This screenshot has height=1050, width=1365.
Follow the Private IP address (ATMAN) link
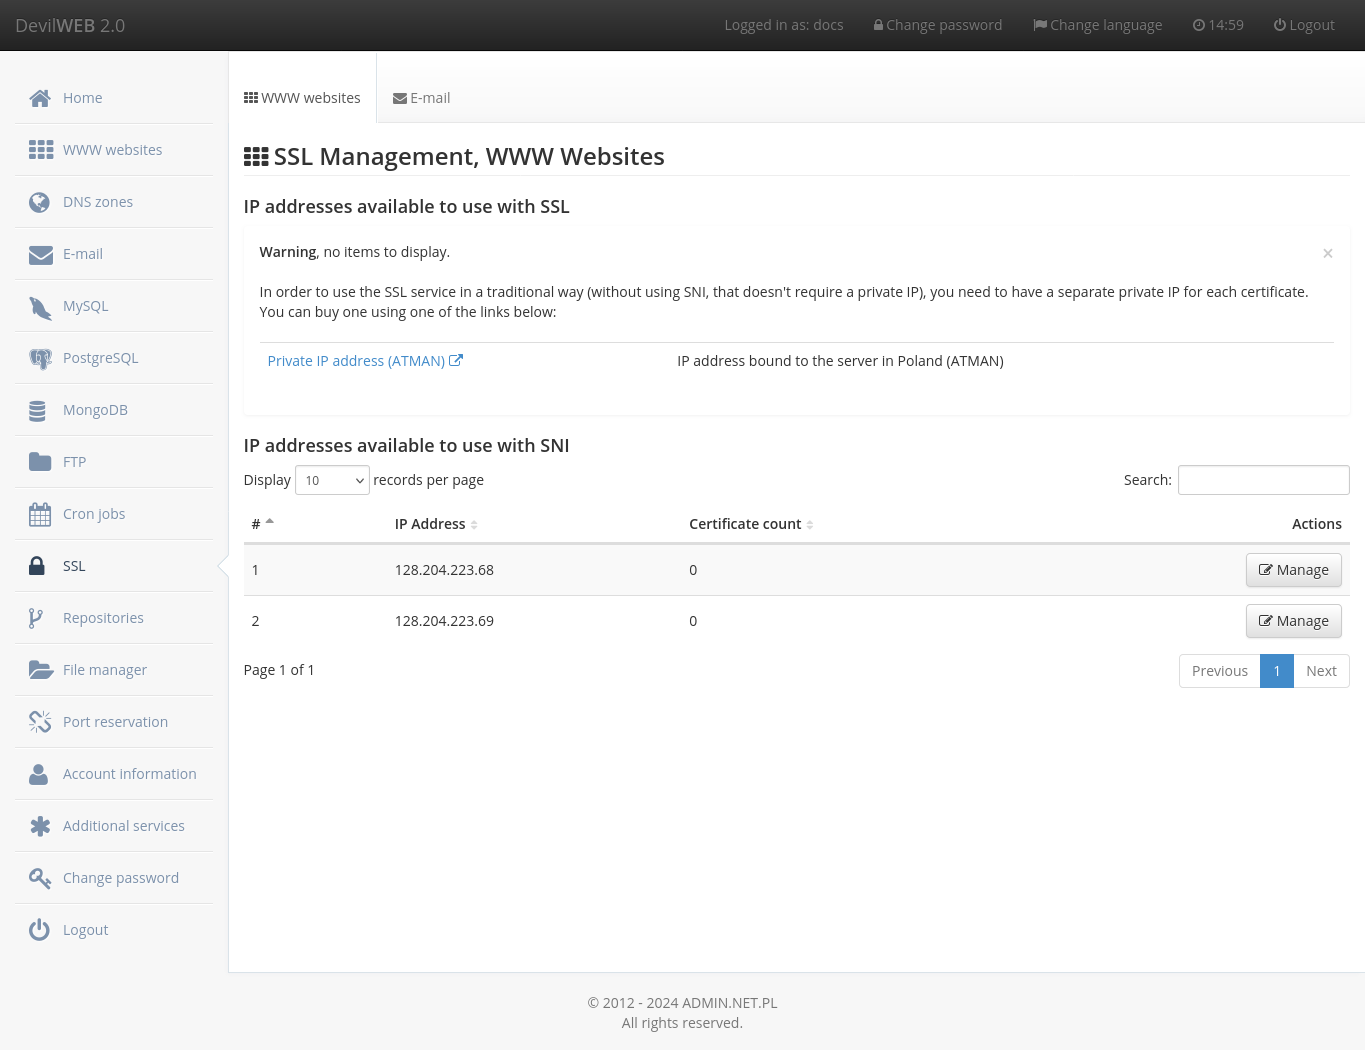(x=356, y=360)
